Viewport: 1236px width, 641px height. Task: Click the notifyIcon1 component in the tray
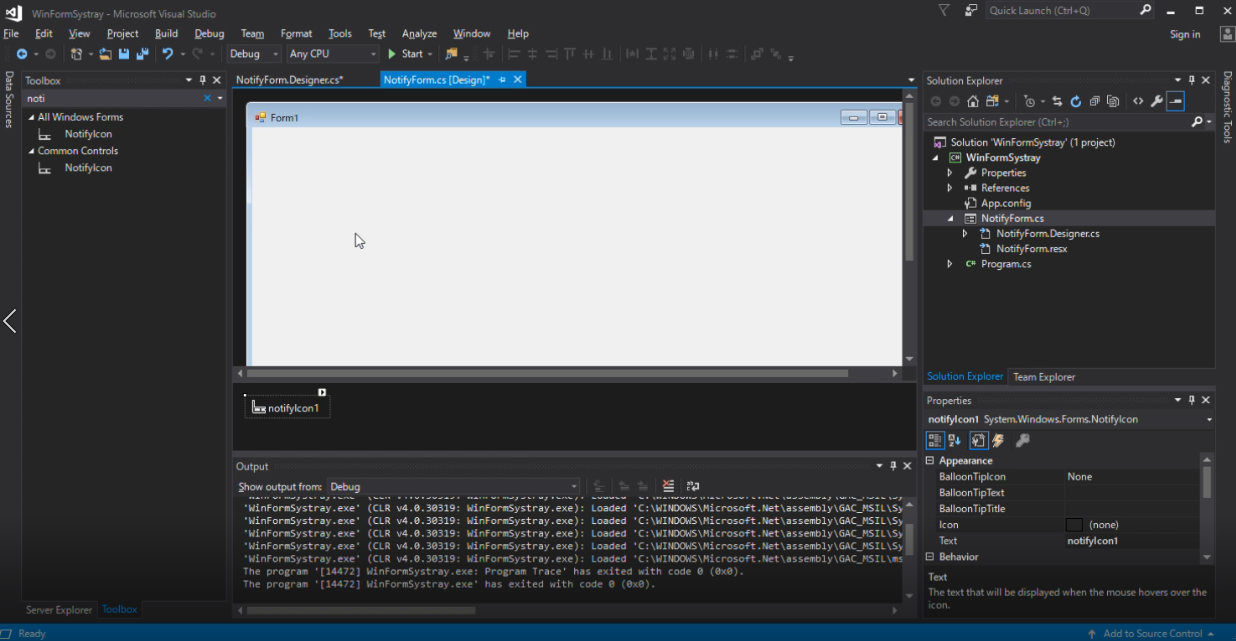[287, 408]
